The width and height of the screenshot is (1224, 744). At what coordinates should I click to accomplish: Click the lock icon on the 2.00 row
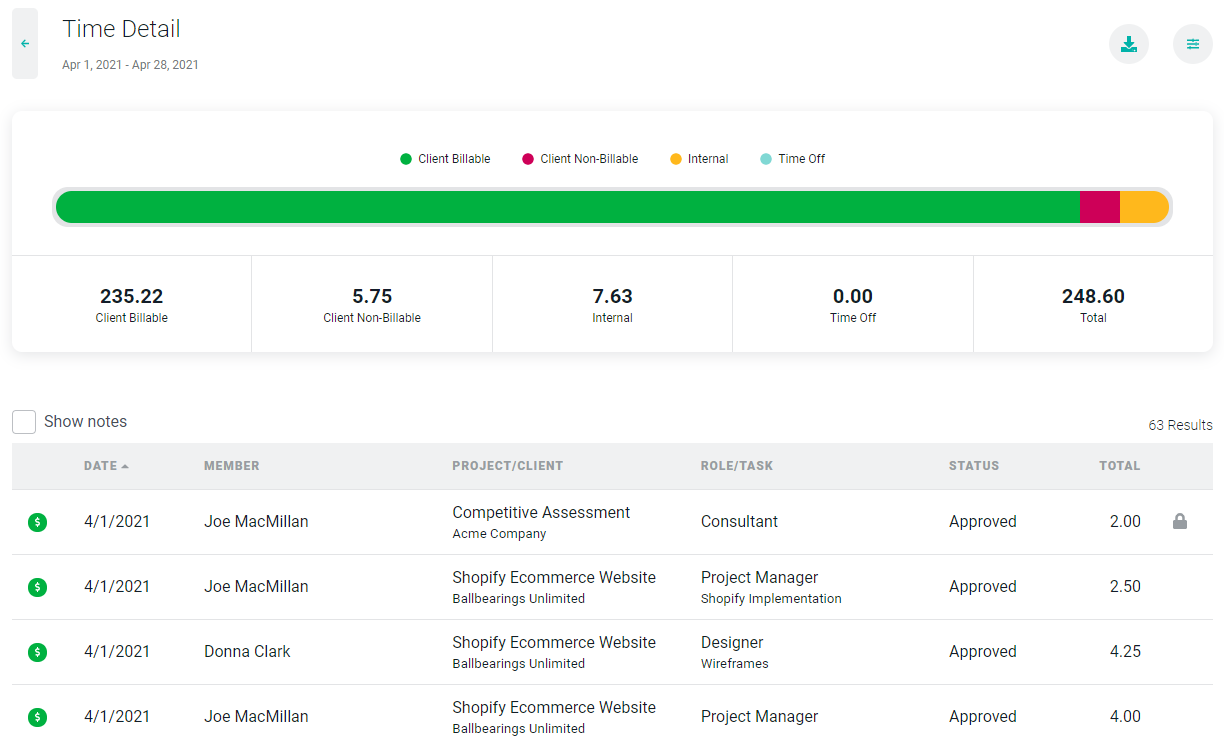[1180, 521]
